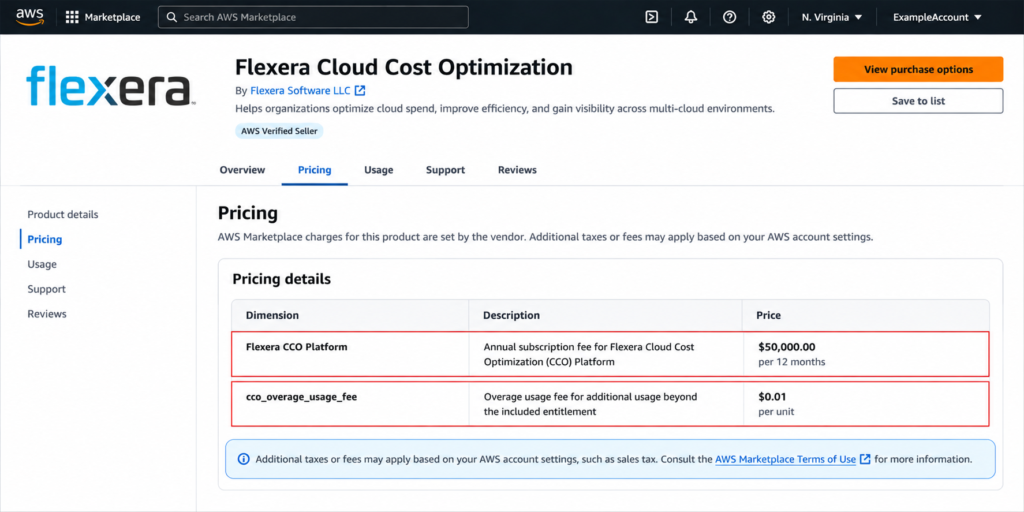Click the Flexera Cloud Cost Optimization title
Viewport: 1024px width, 512px height.
click(x=404, y=67)
